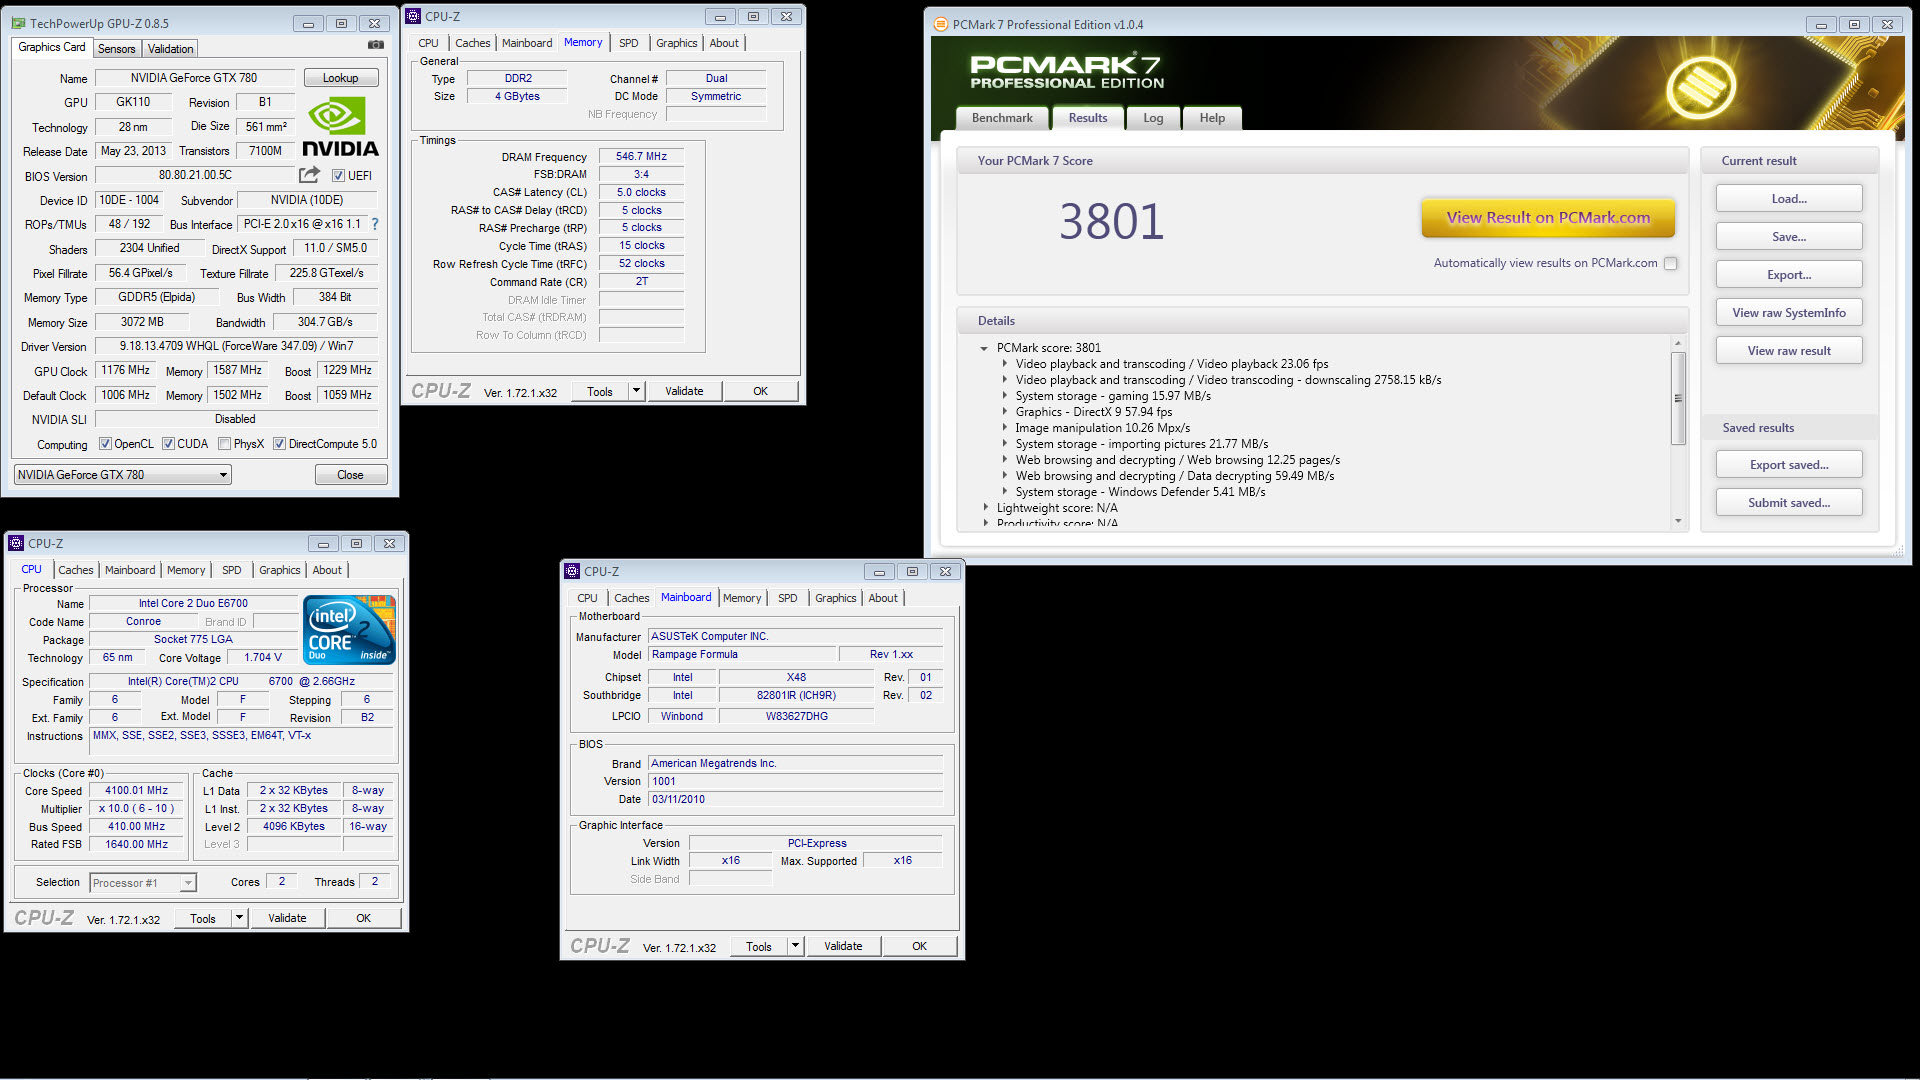Click Tools button in CPU-Z processor window
The image size is (1920, 1080).
203,918
